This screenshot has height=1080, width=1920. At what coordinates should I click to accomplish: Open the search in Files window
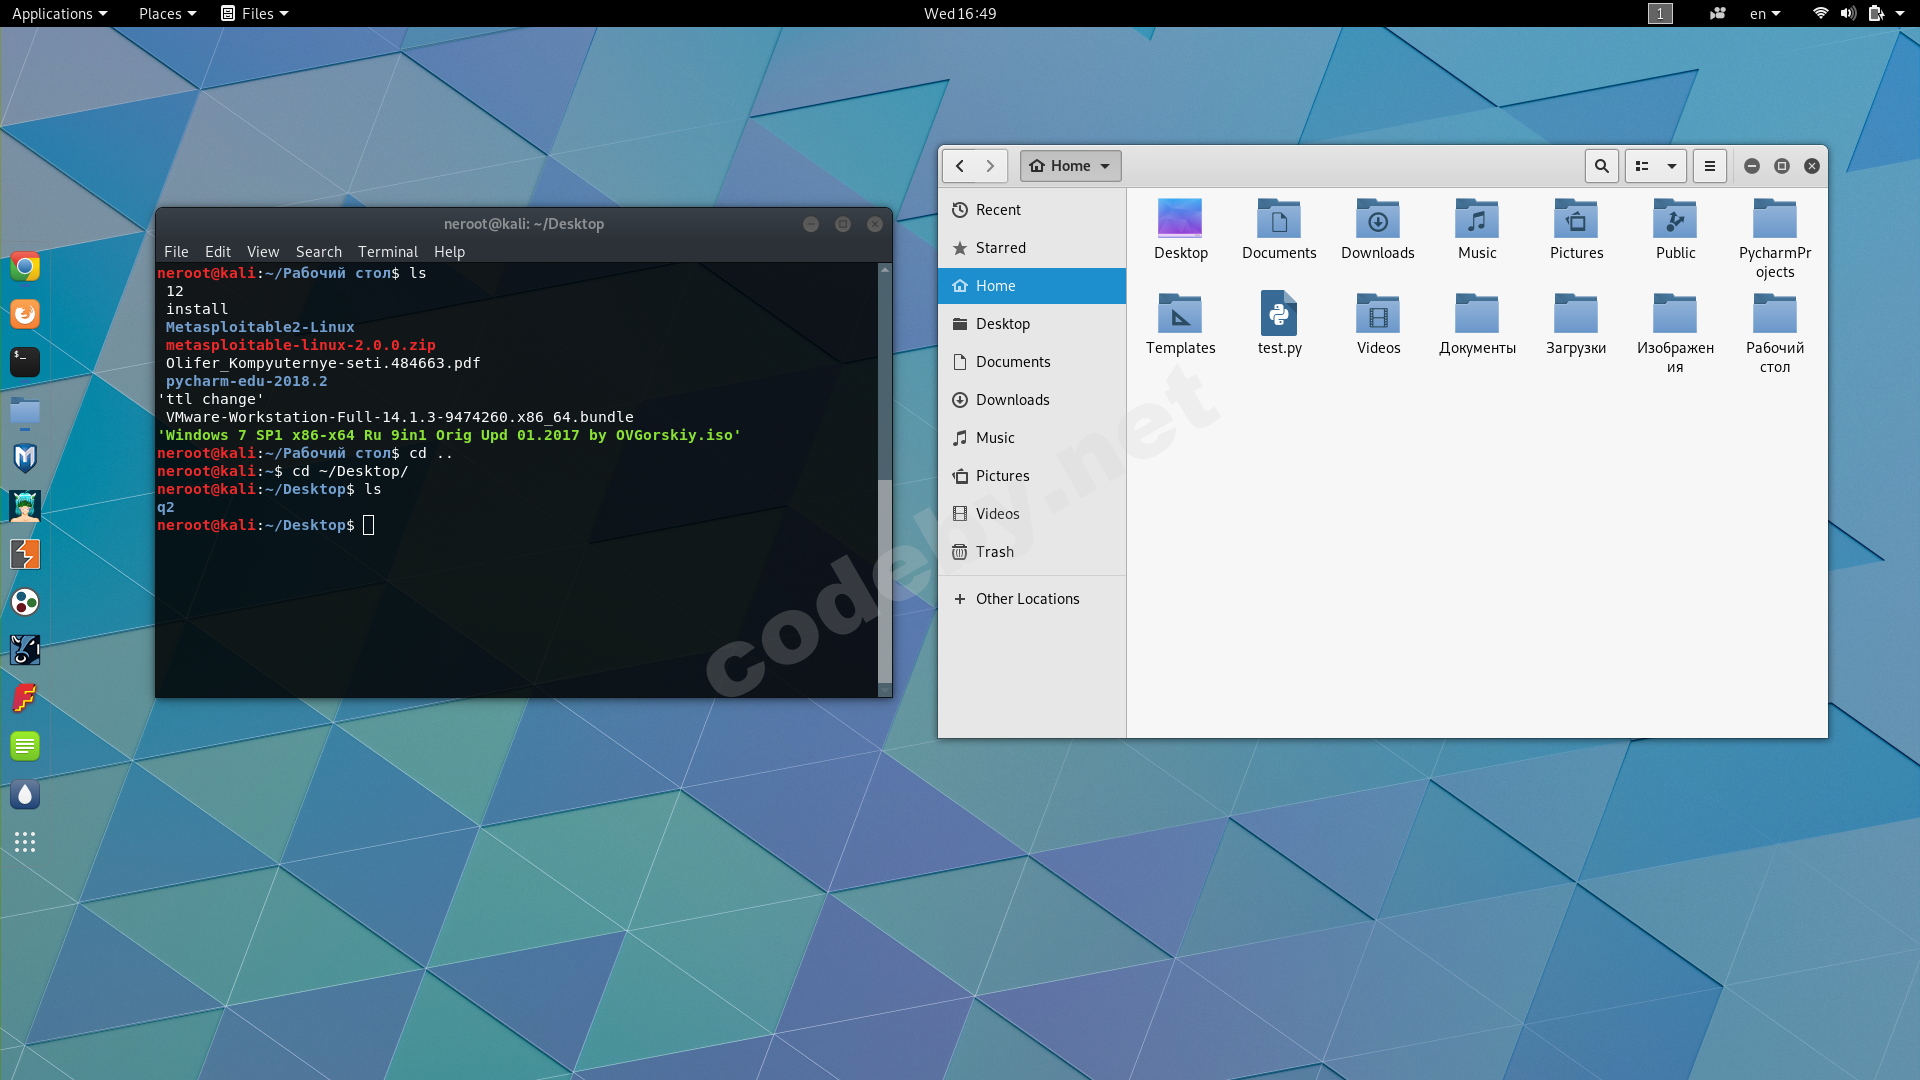(1601, 166)
